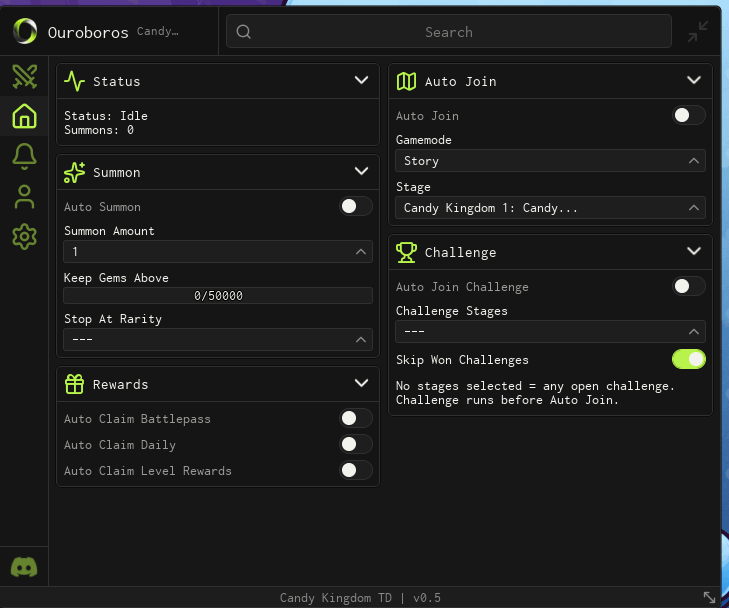Open the Discord link icon

pos(24,567)
